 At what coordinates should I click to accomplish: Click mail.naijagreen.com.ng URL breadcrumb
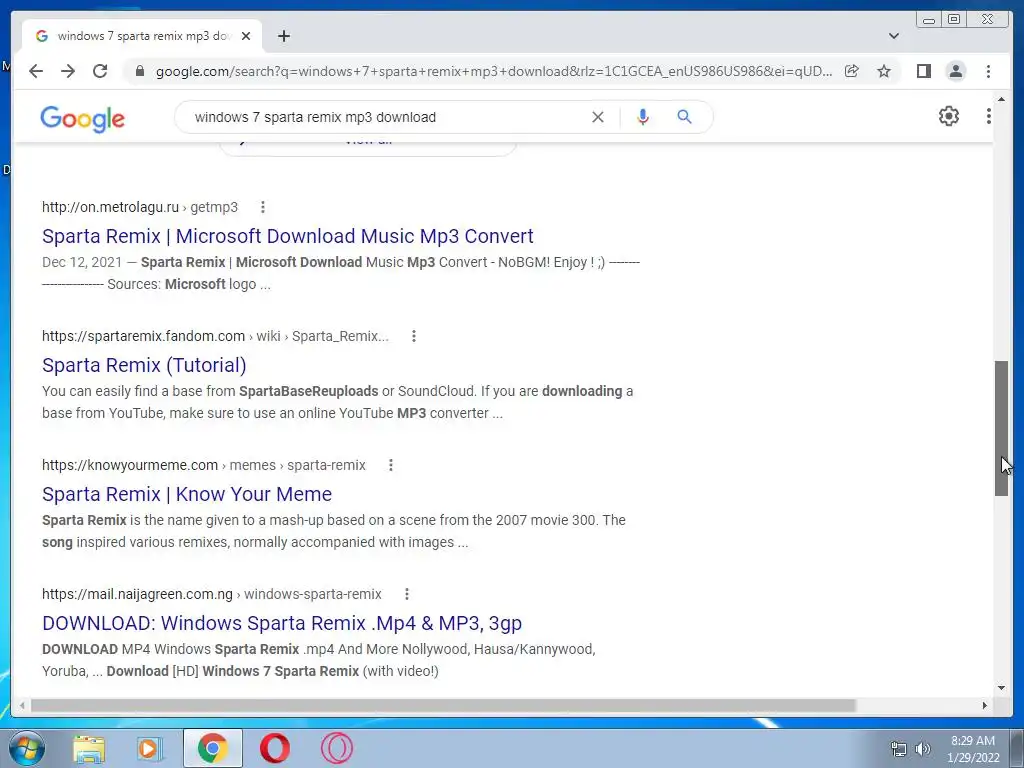click(212, 594)
